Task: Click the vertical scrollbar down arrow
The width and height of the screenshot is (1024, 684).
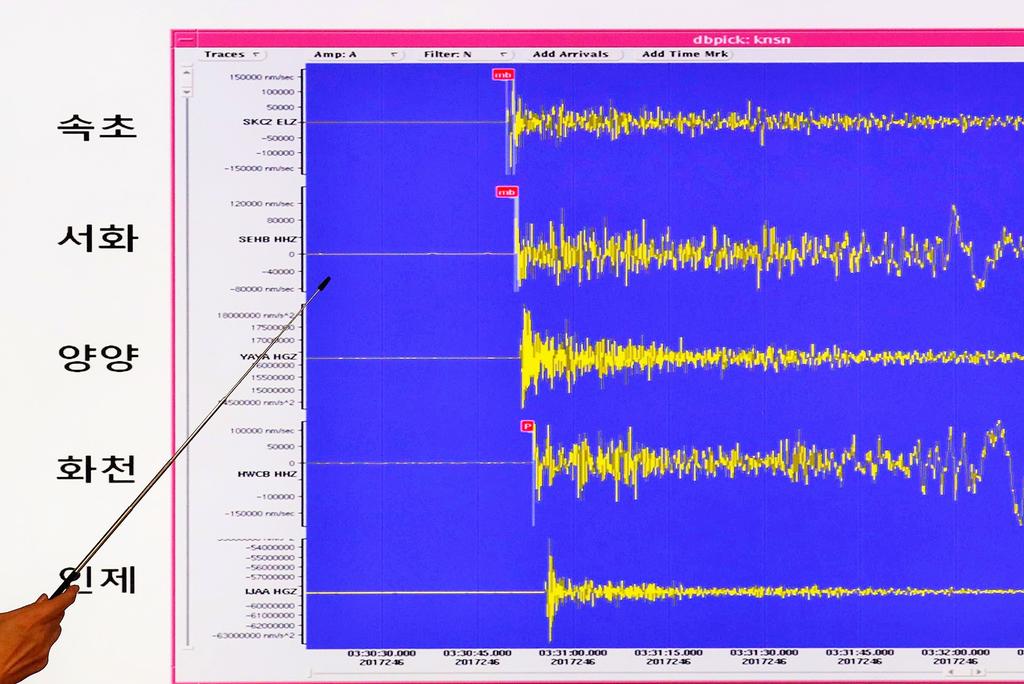Action: [x=185, y=92]
